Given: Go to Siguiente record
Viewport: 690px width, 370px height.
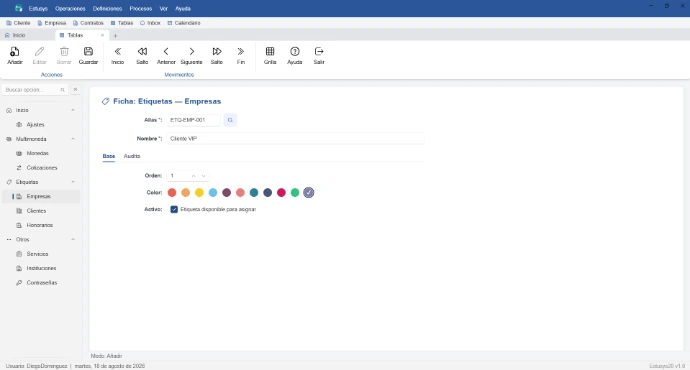Looking at the screenshot, I should pos(191,51).
